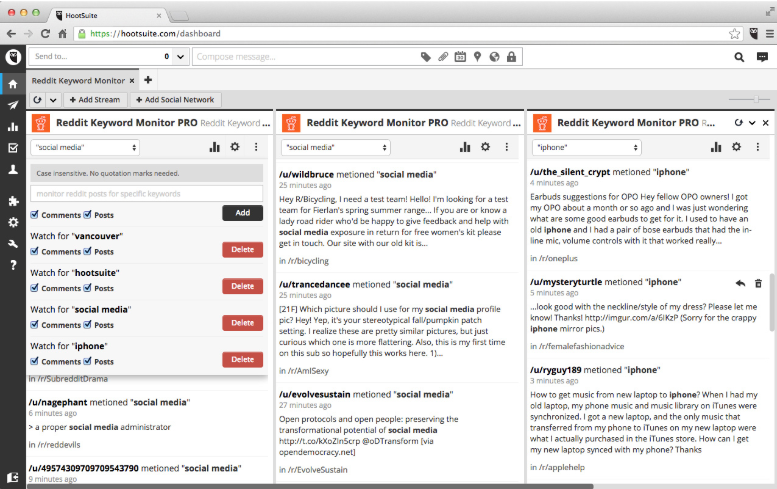
Task: Open gear settings in iphone stream
Action: pos(736,147)
